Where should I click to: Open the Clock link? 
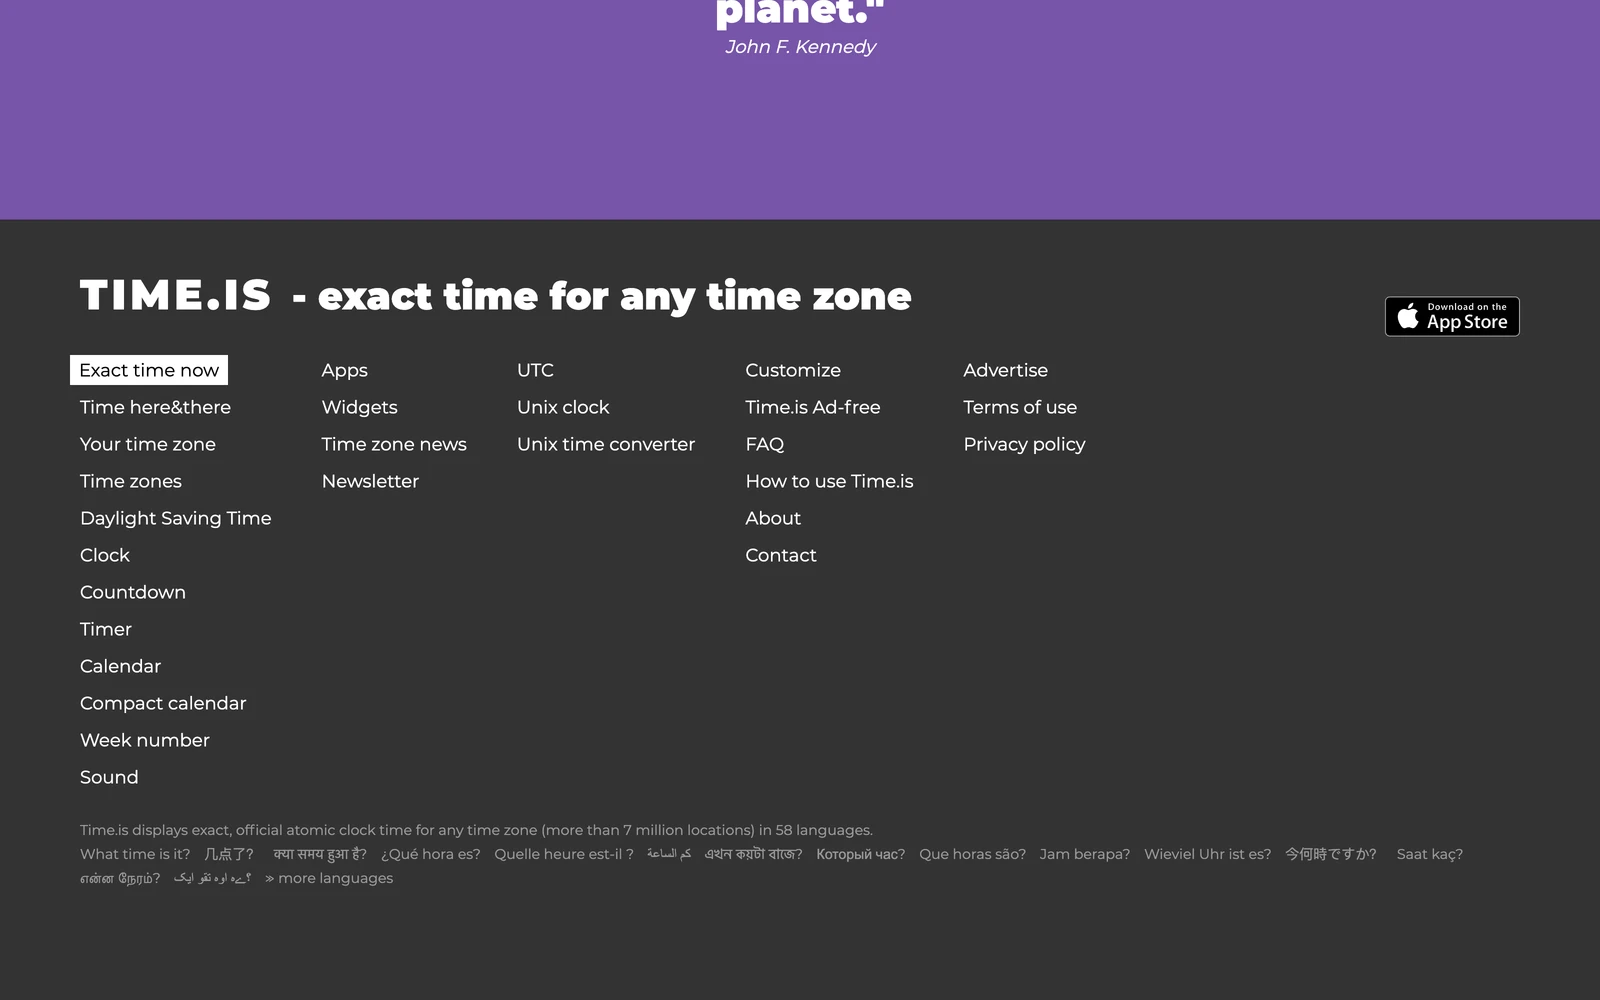coord(105,555)
